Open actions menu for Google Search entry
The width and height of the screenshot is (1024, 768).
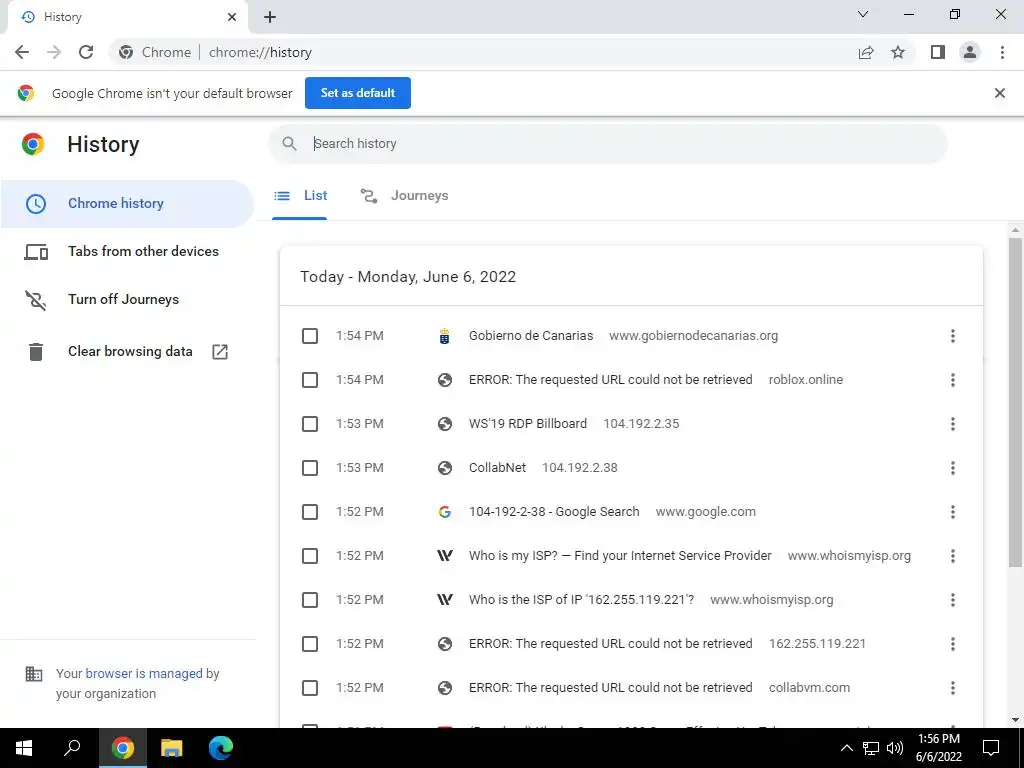953,512
